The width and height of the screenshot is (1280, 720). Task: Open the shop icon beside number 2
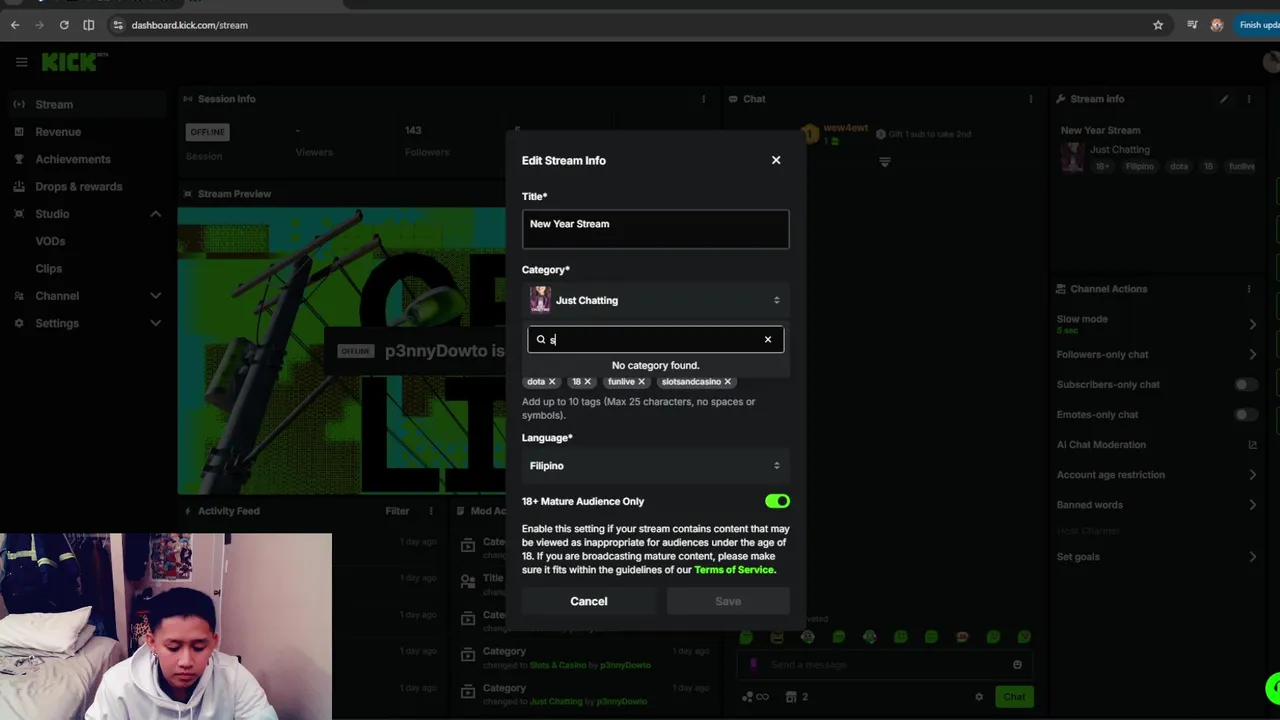point(791,697)
